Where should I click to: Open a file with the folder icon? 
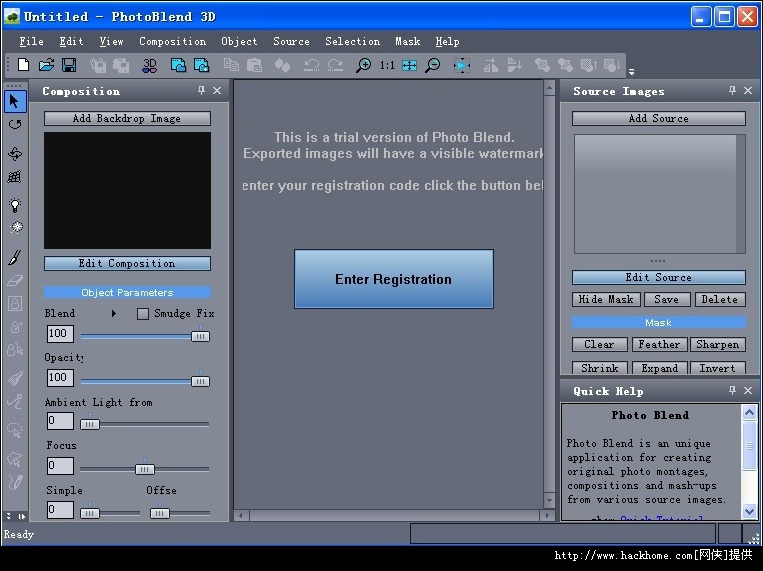click(x=46, y=65)
